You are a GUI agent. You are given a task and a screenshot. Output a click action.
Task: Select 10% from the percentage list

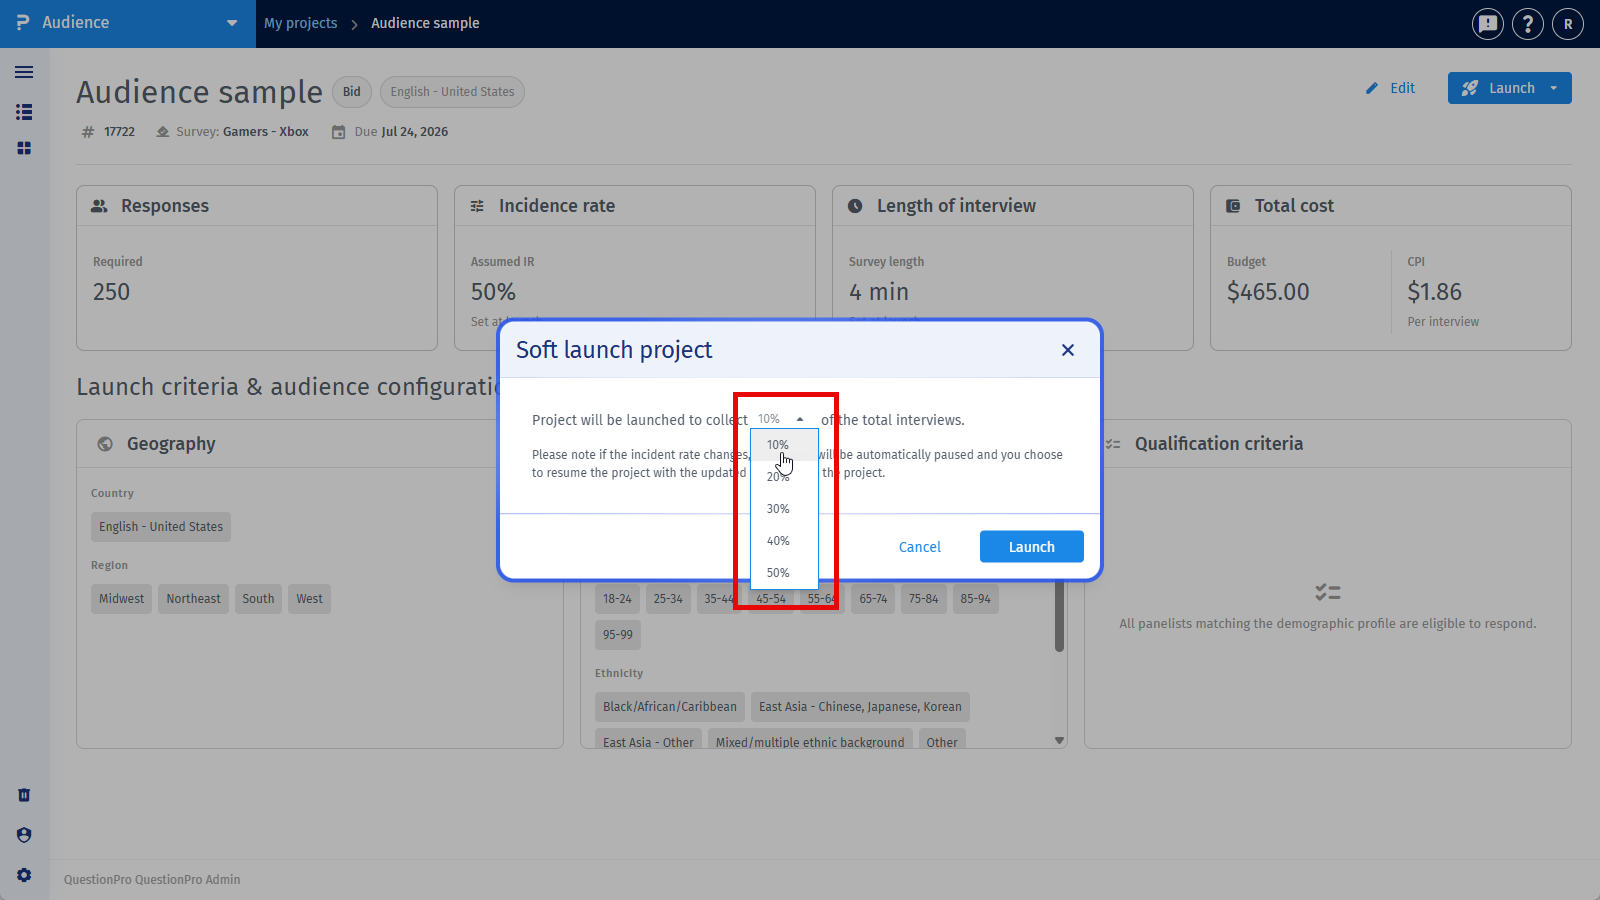click(784, 445)
